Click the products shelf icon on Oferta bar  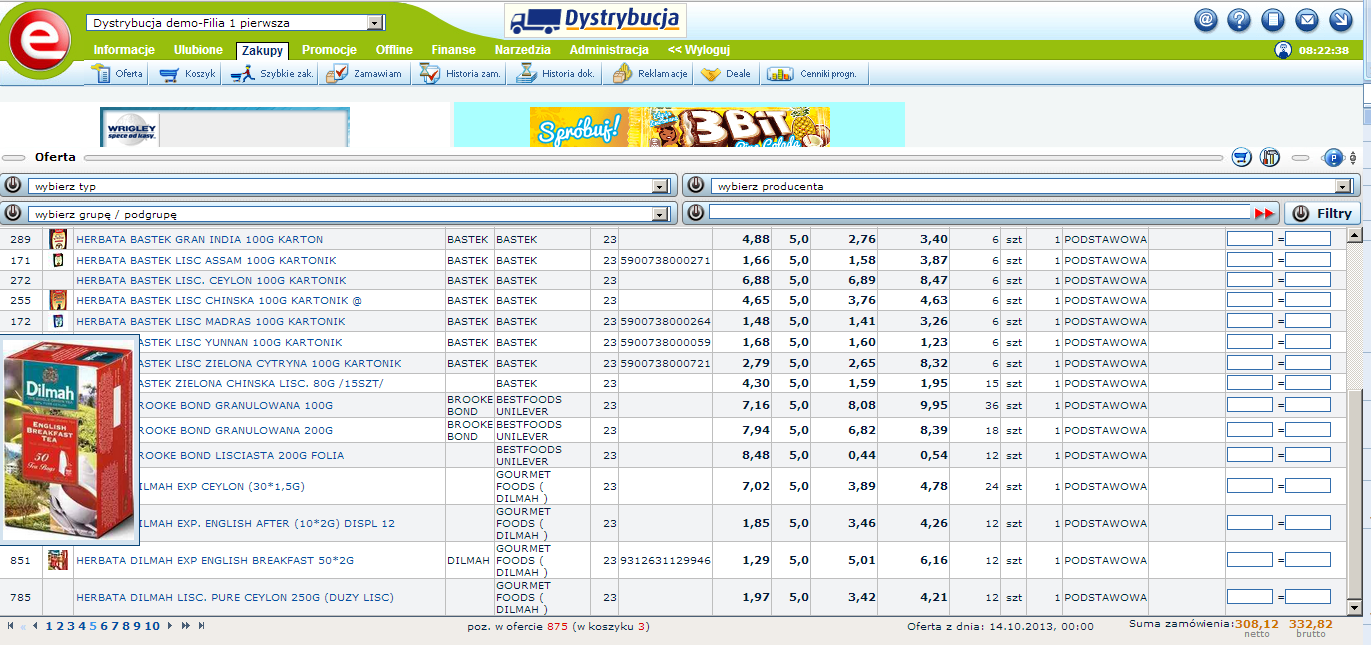pyautogui.click(x=1270, y=157)
